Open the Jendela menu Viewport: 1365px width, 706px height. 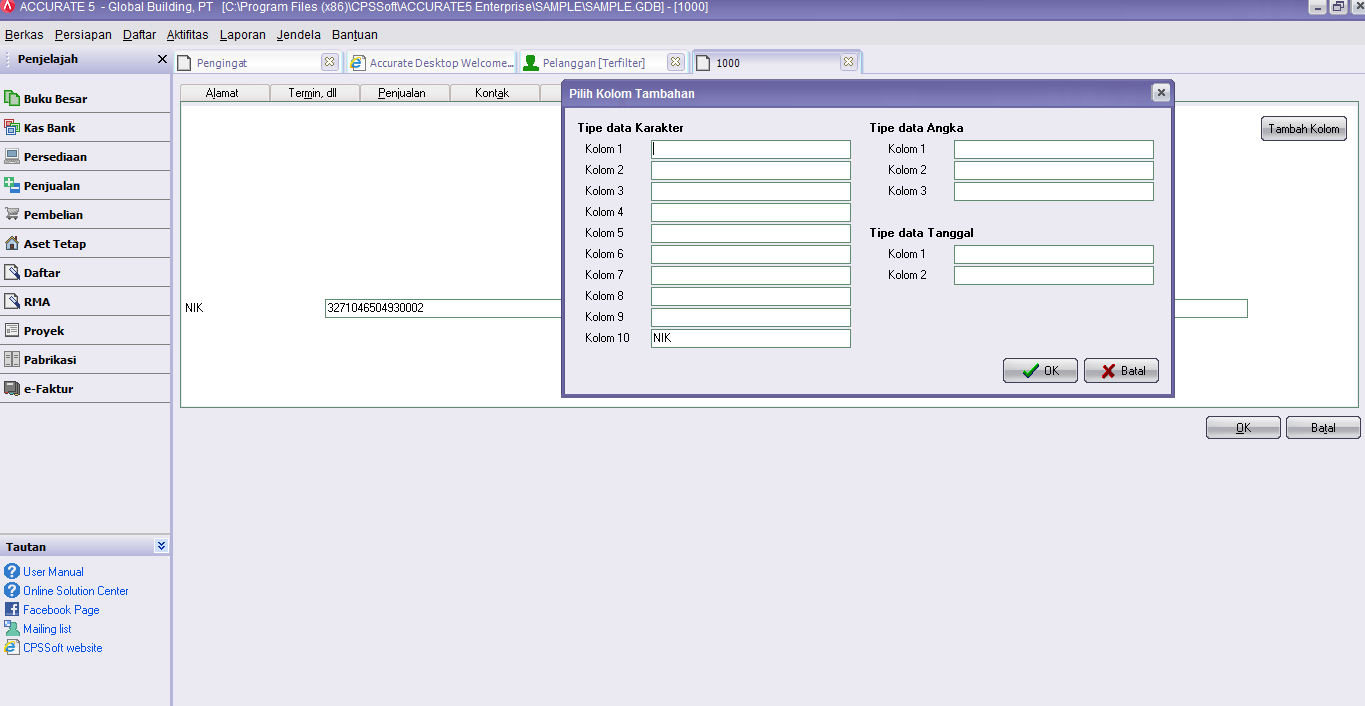click(x=299, y=34)
